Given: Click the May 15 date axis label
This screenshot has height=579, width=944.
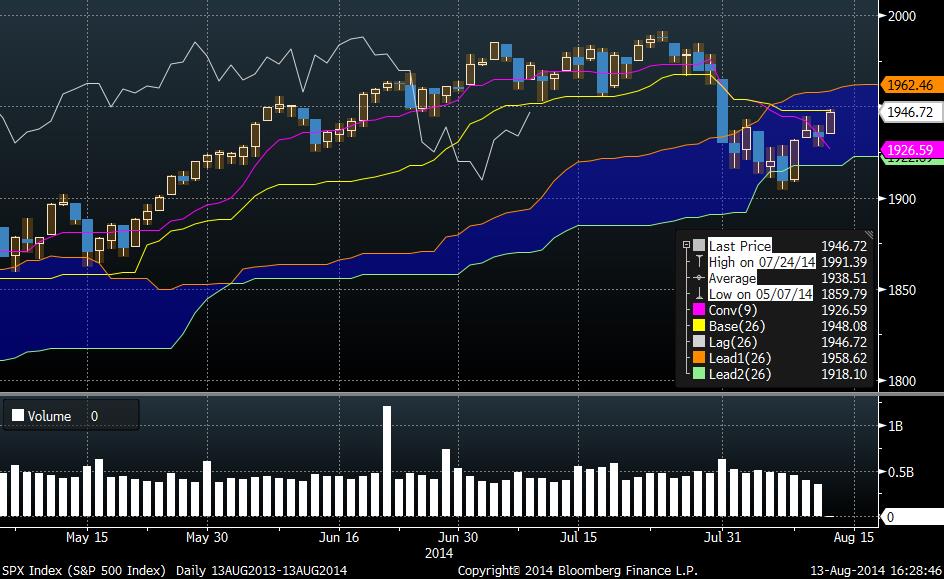Looking at the screenshot, I should [87, 537].
